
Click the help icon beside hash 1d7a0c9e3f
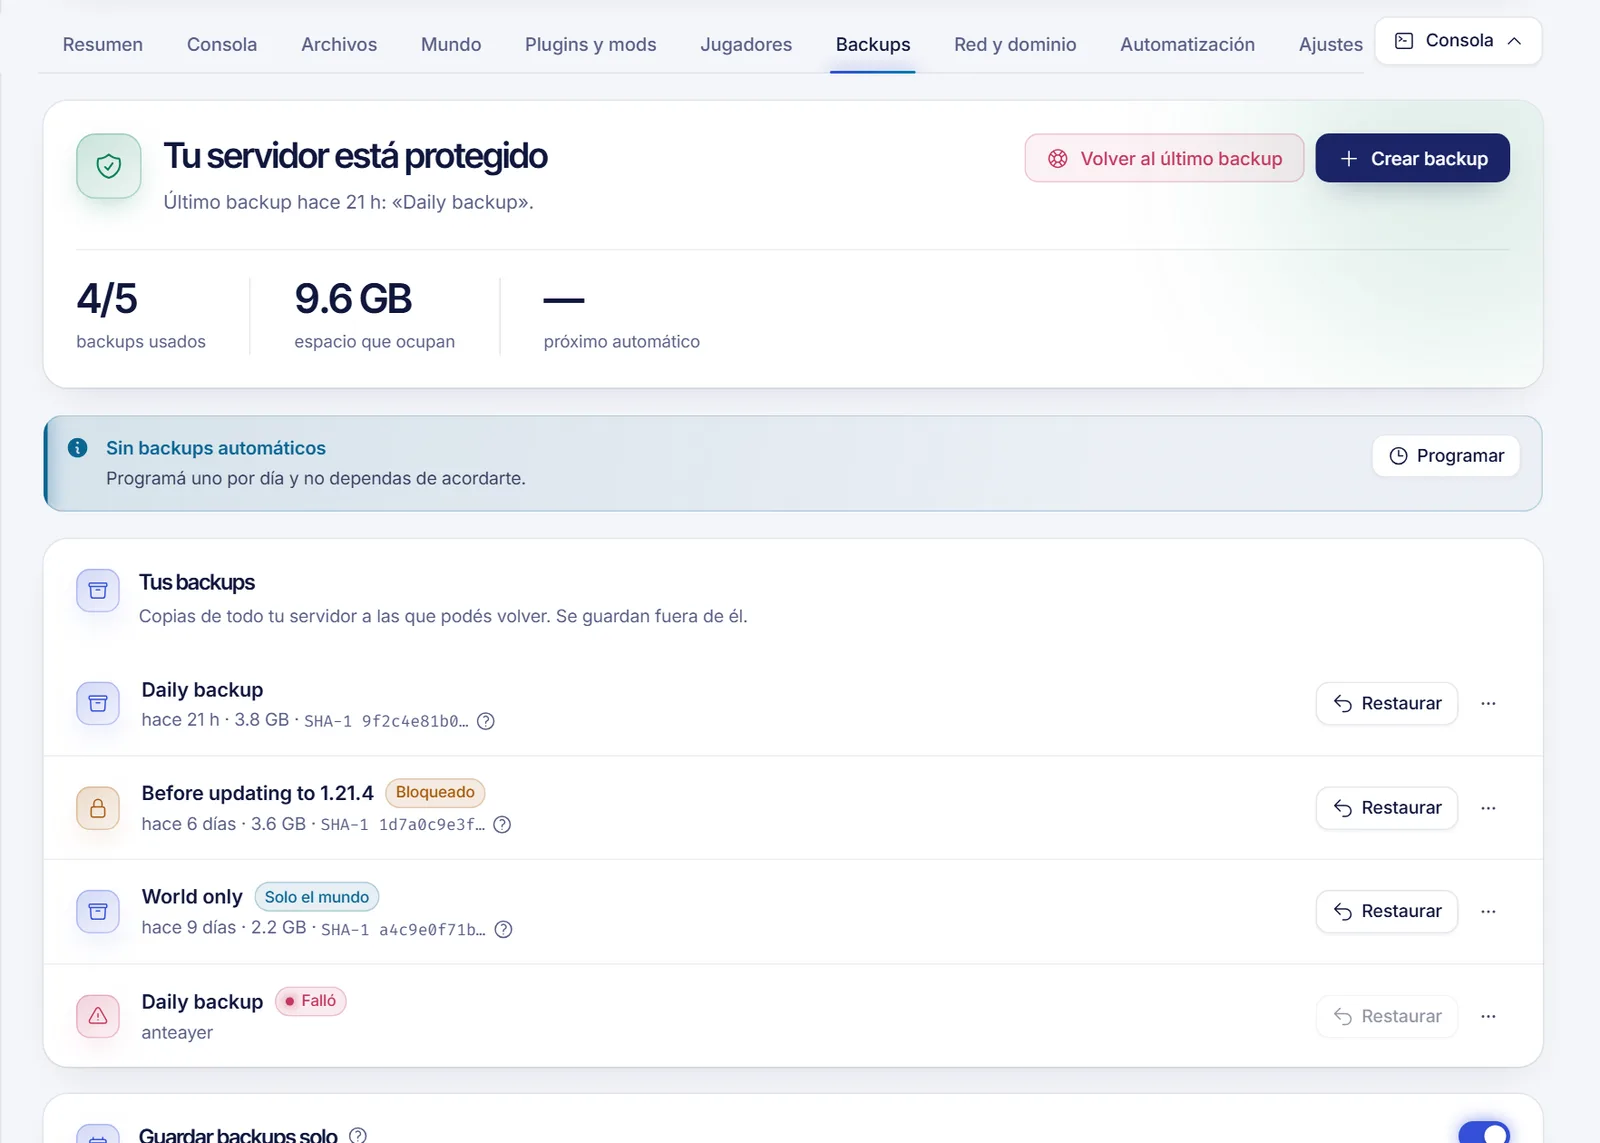[x=502, y=825]
